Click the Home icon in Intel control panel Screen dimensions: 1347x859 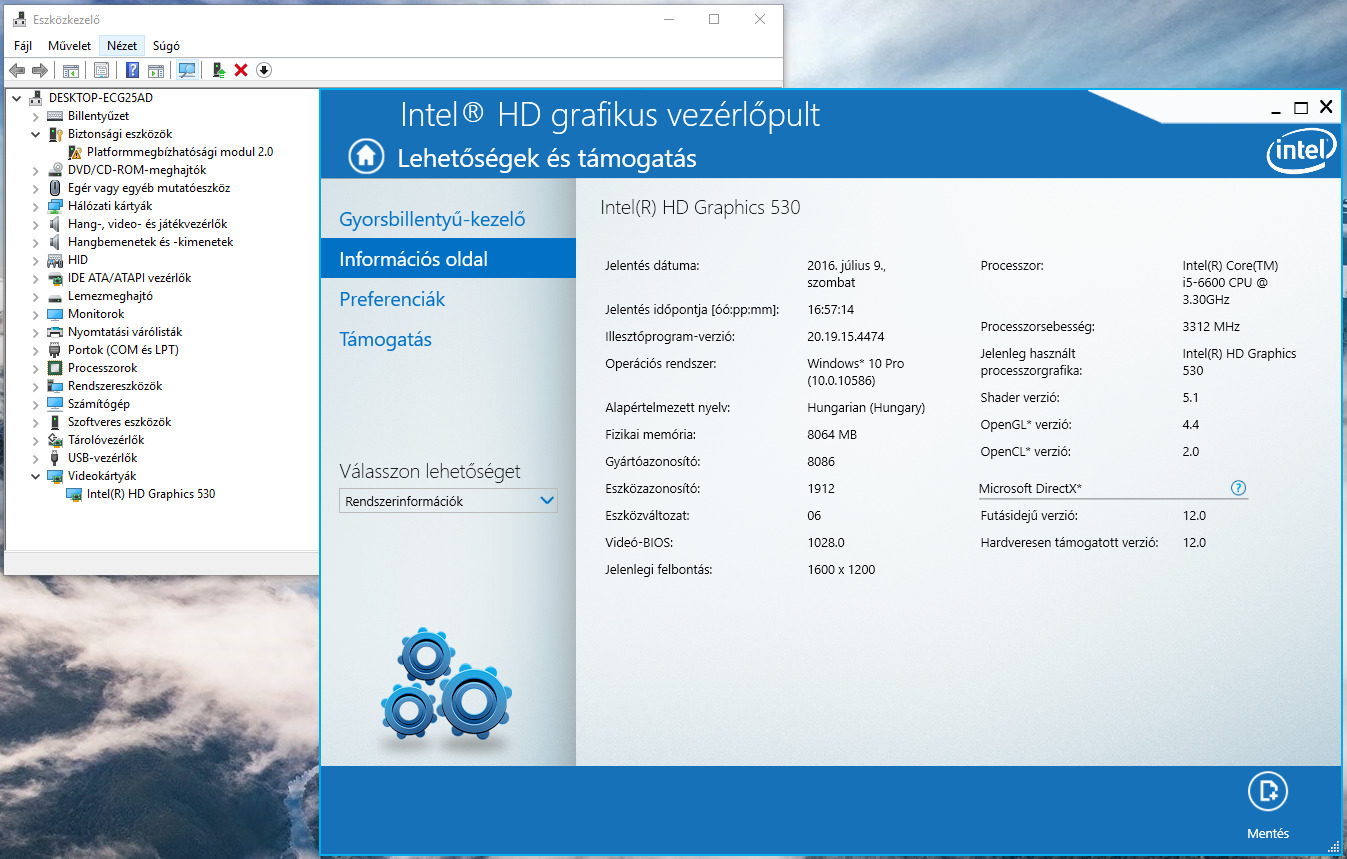click(366, 156)
